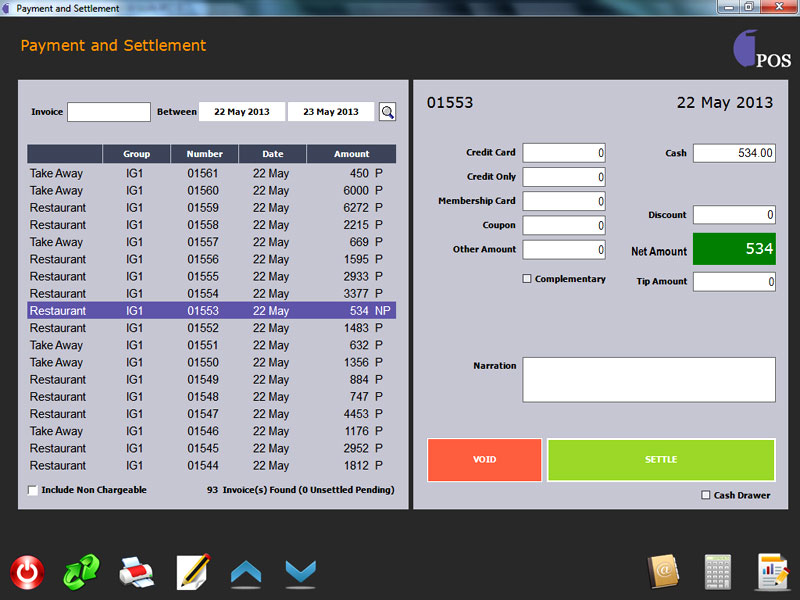This screenshot has height=600, width=800.
Task: Open the report chart icon
Action: coord(772,572)
